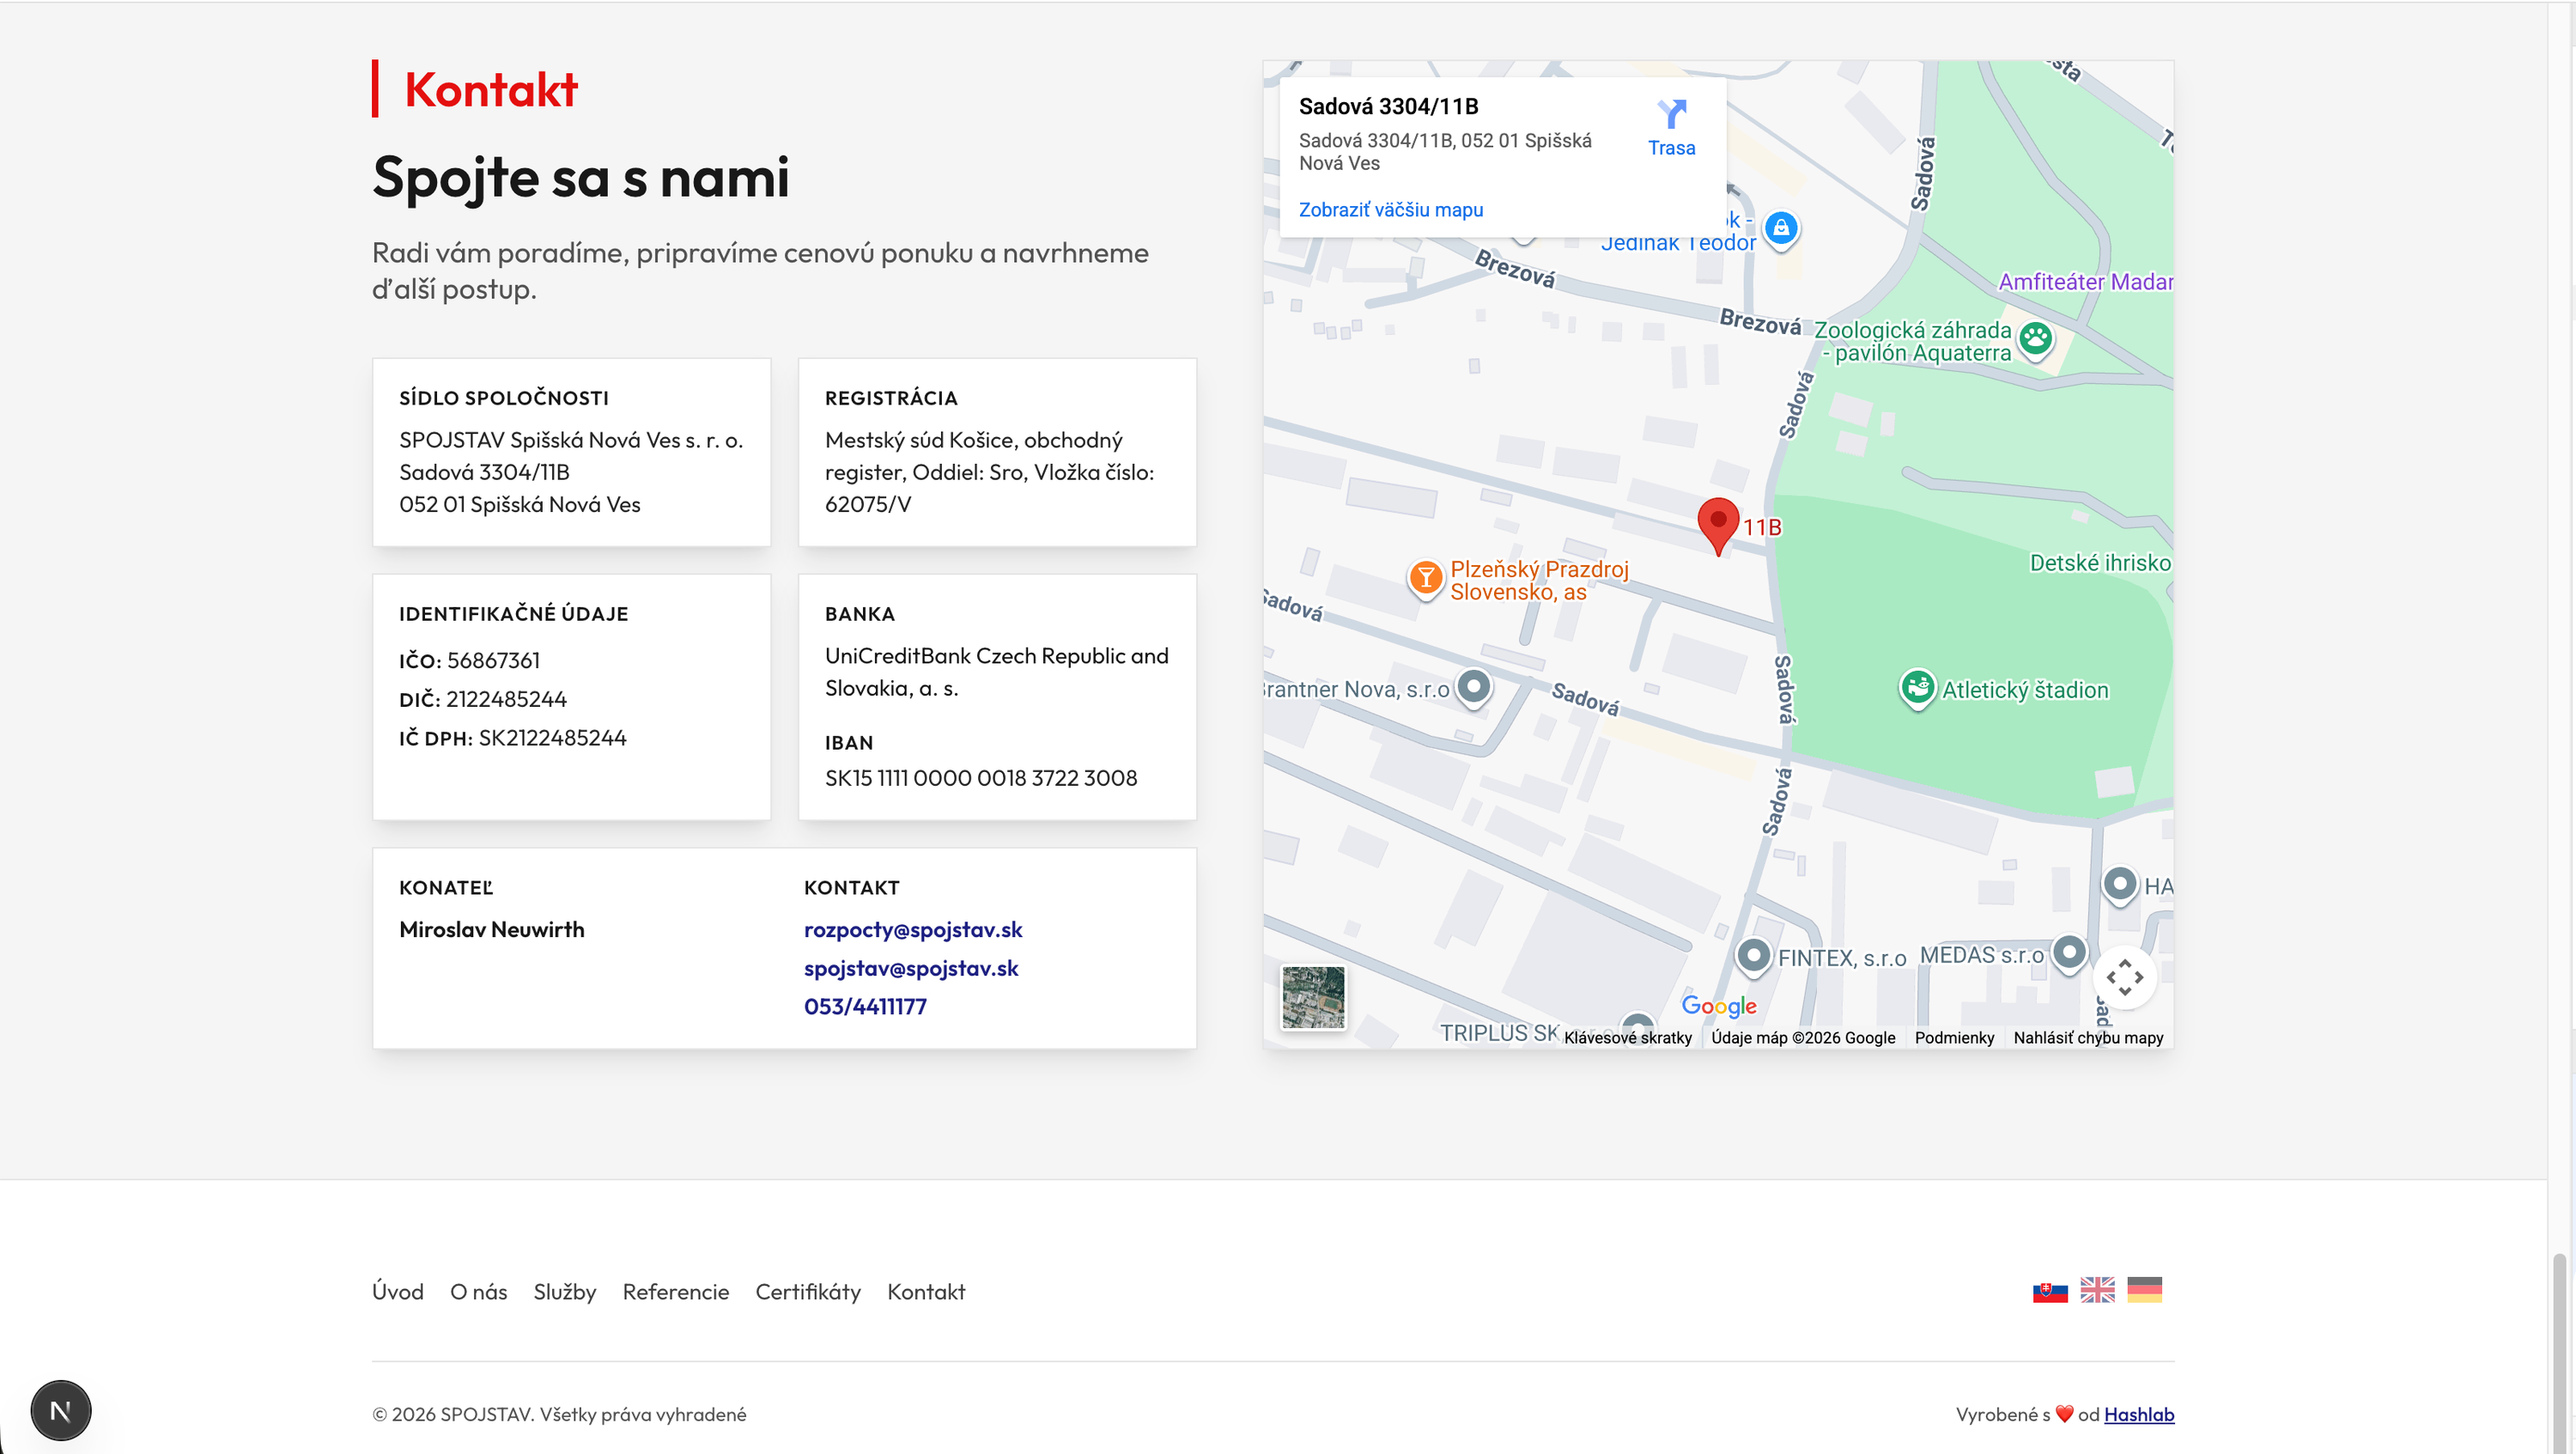
Task: Click Sadová 3304/11B map card title
Action: (1388, 106)
